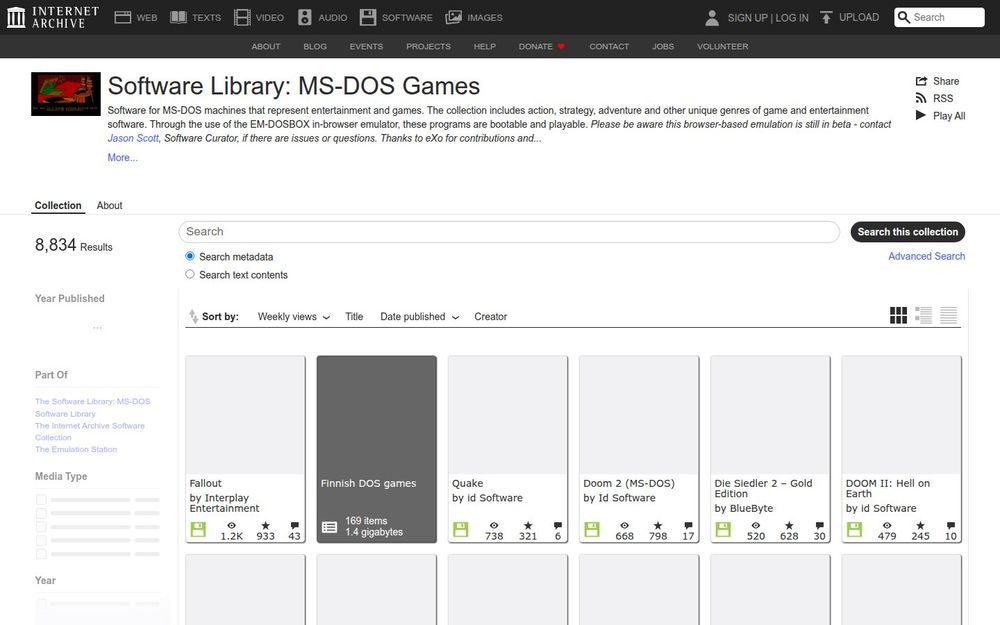Image resolution: width=1000 pixels, height=625 pixels.
Task: Select the About tab
Action: pos(109,205)
